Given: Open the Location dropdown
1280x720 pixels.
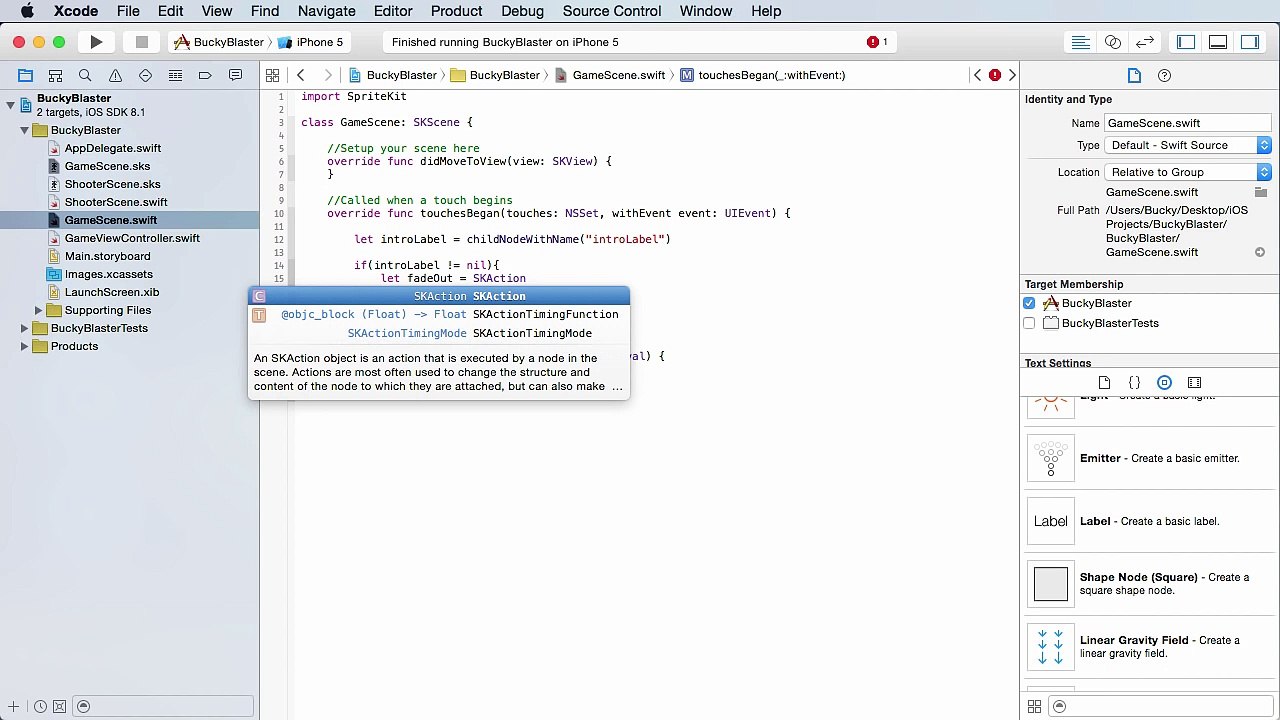Looking at the screenshot, I should tap(1188, 173).
